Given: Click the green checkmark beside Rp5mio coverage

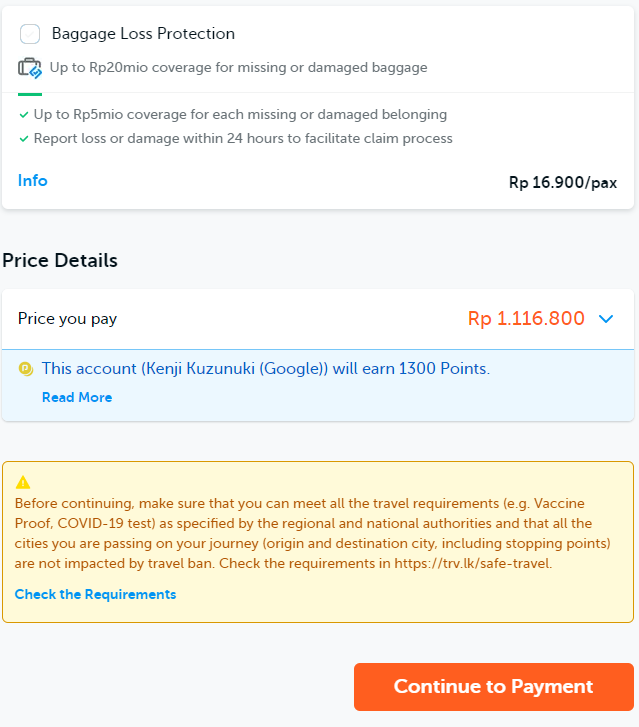Looking at the screenshot, I should coord(24,115).
